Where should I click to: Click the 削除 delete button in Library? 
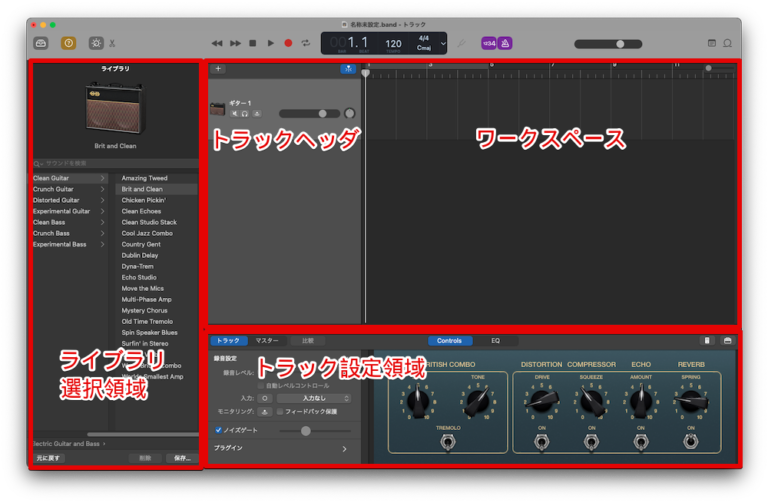tap(145, 458)
